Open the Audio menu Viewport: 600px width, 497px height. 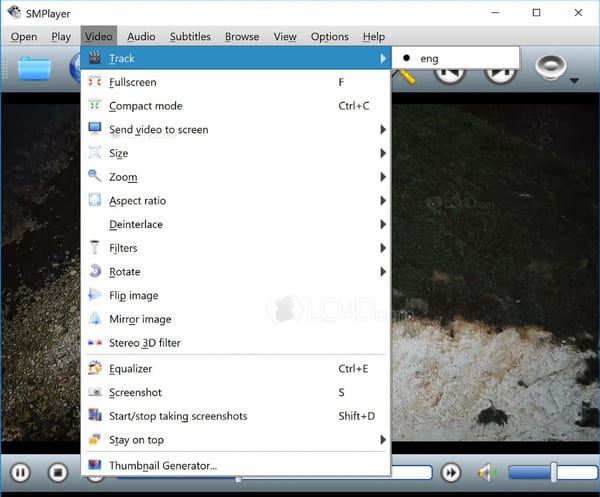point(141,37)
